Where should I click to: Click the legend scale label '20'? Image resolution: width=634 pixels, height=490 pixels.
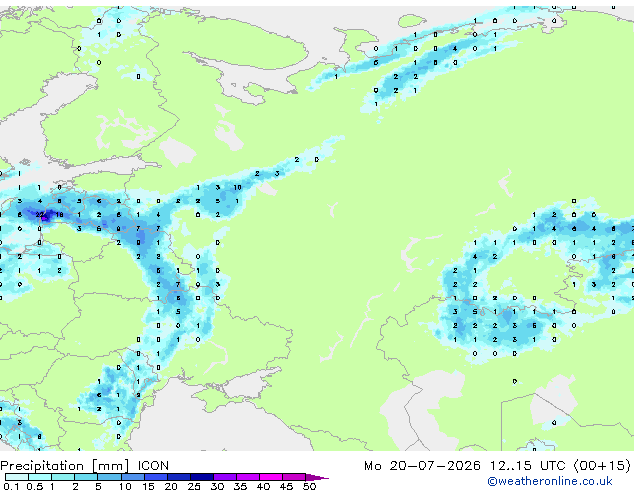tap(171, 486)
